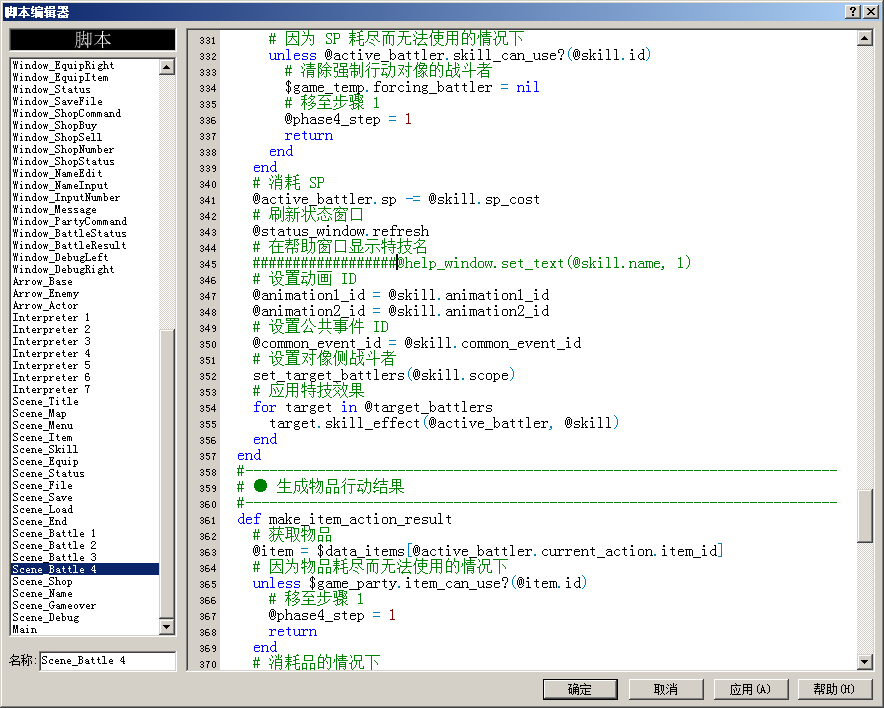Screen dimensions: 884x708
Task: Click the line '@active_battler.sp -= @skill.sp_cost'
Action: (x=396, y=200)
